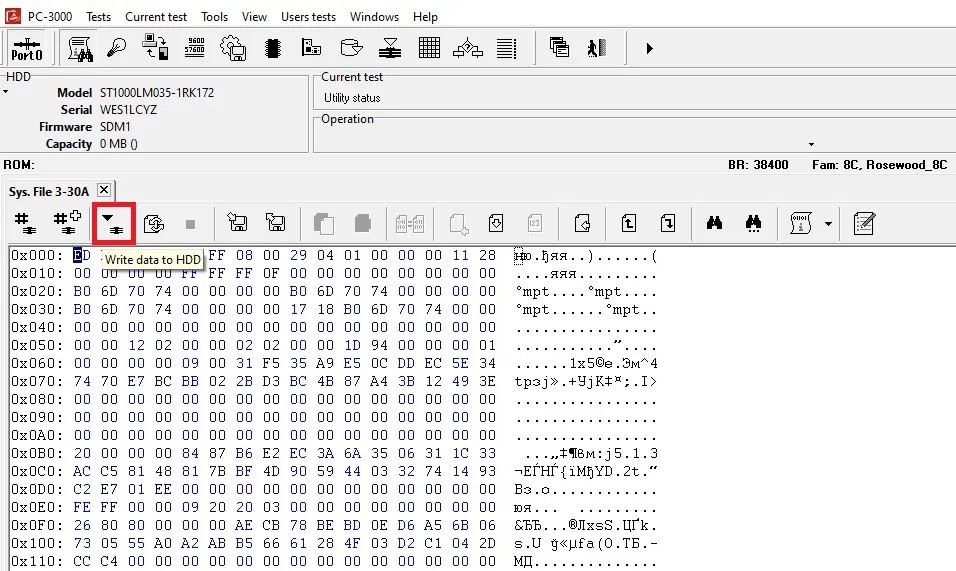Image resolution: width=956 pixels, height=571 pixels.
Task: Click the exit running-man icon
Action: 597,47
